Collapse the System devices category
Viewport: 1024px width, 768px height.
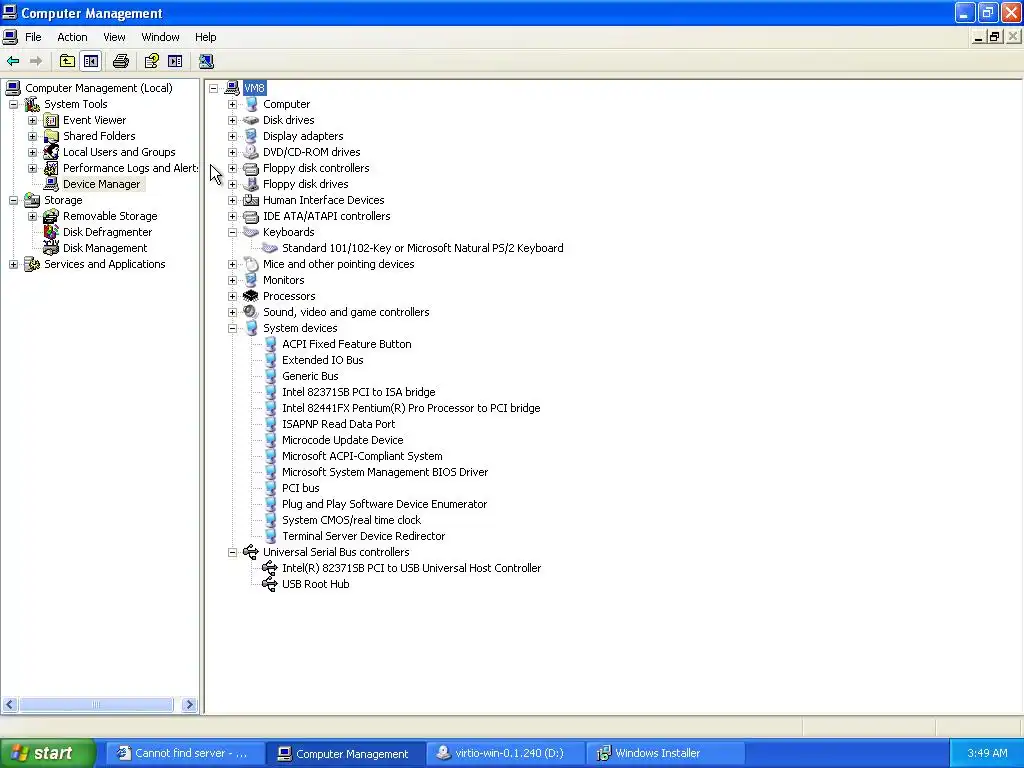coord(232,328)
